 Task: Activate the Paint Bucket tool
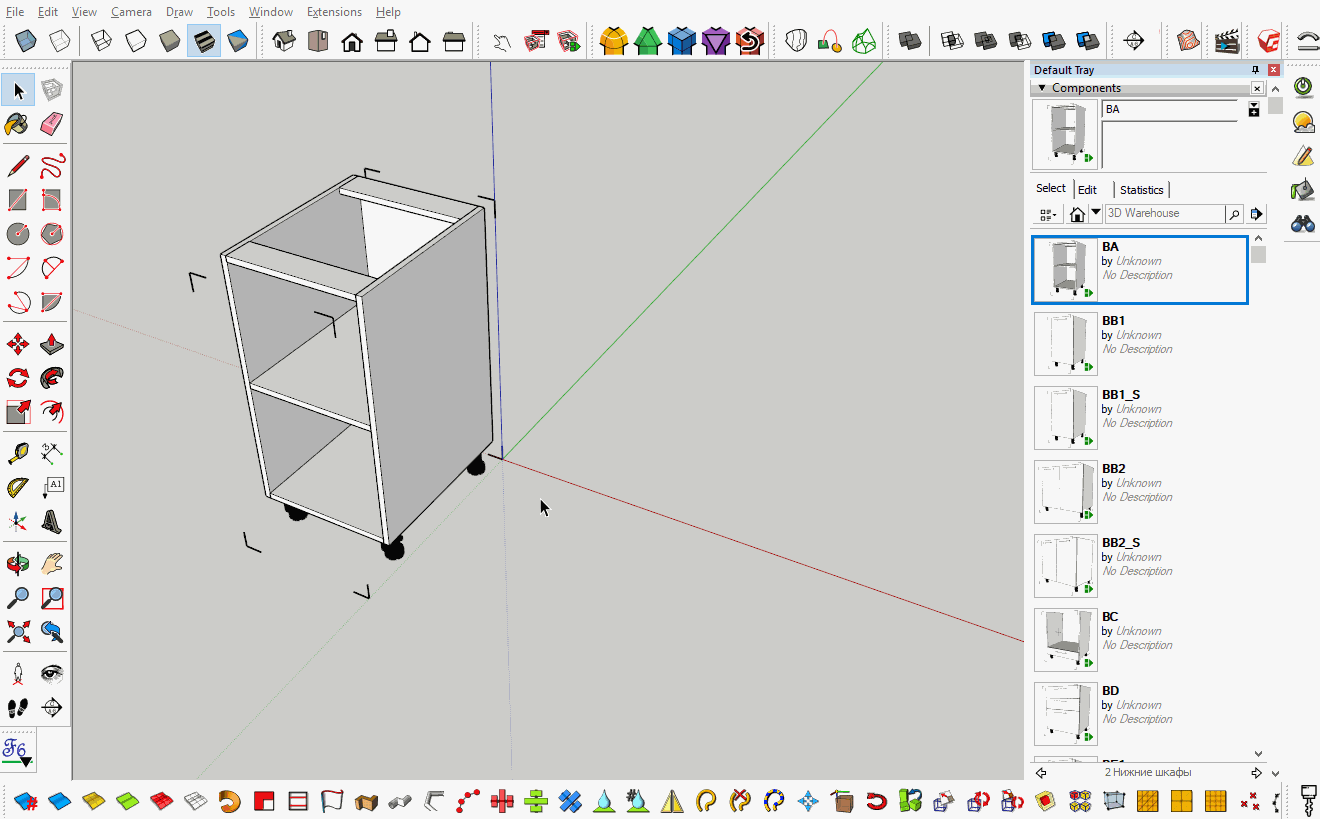[x=17, y=125]
